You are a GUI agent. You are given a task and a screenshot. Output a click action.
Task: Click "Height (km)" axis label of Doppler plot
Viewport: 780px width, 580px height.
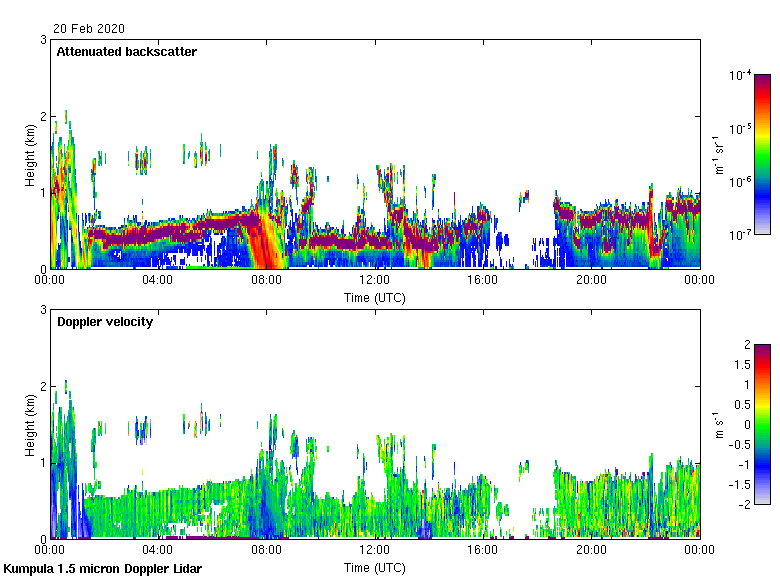[x=30, y=424]
